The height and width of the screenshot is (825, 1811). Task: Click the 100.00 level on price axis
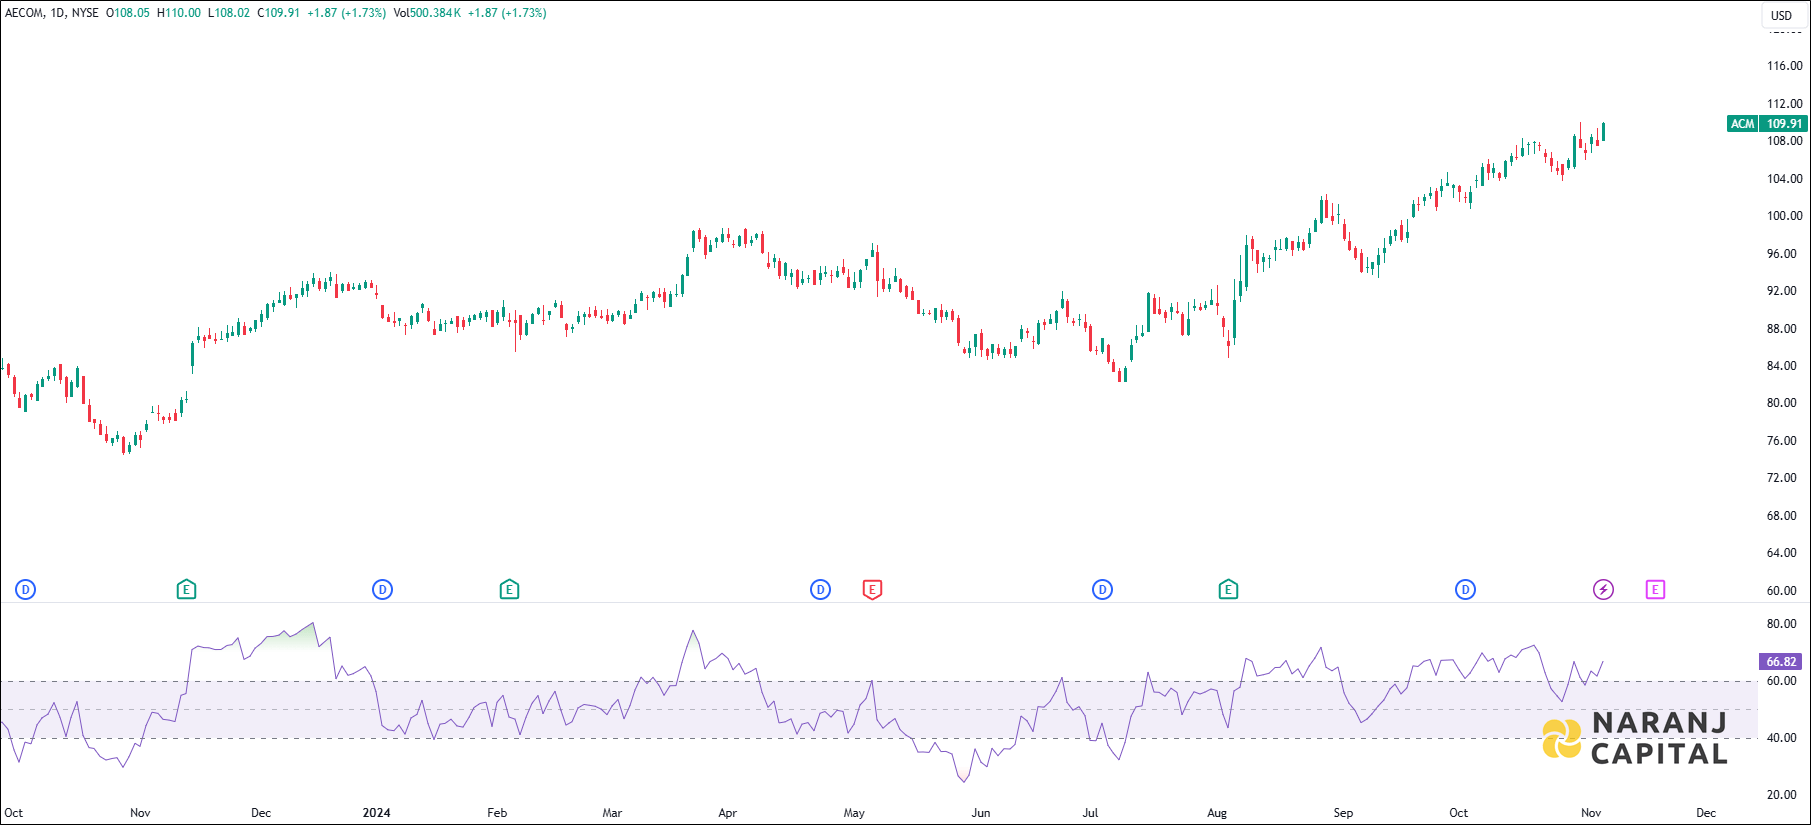1783,216
